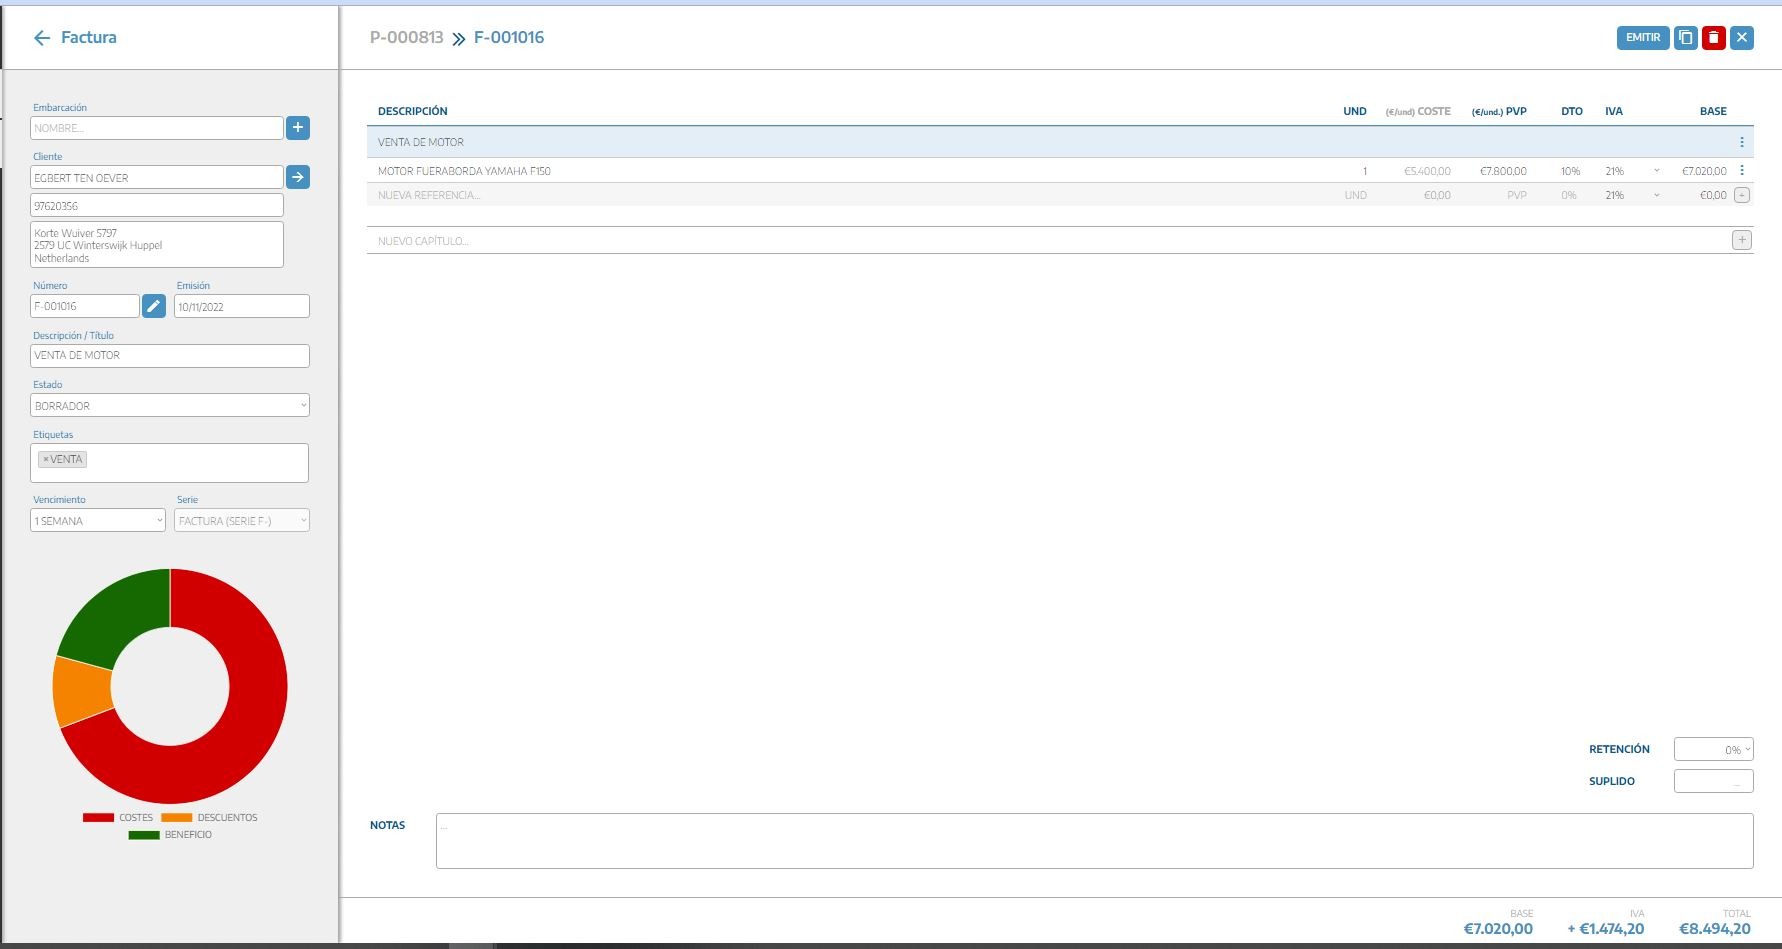This screenshot has width=1782, height=949.
Task: Open the Estado dropdown showing BORRADOR
Action: coord(170,406)
